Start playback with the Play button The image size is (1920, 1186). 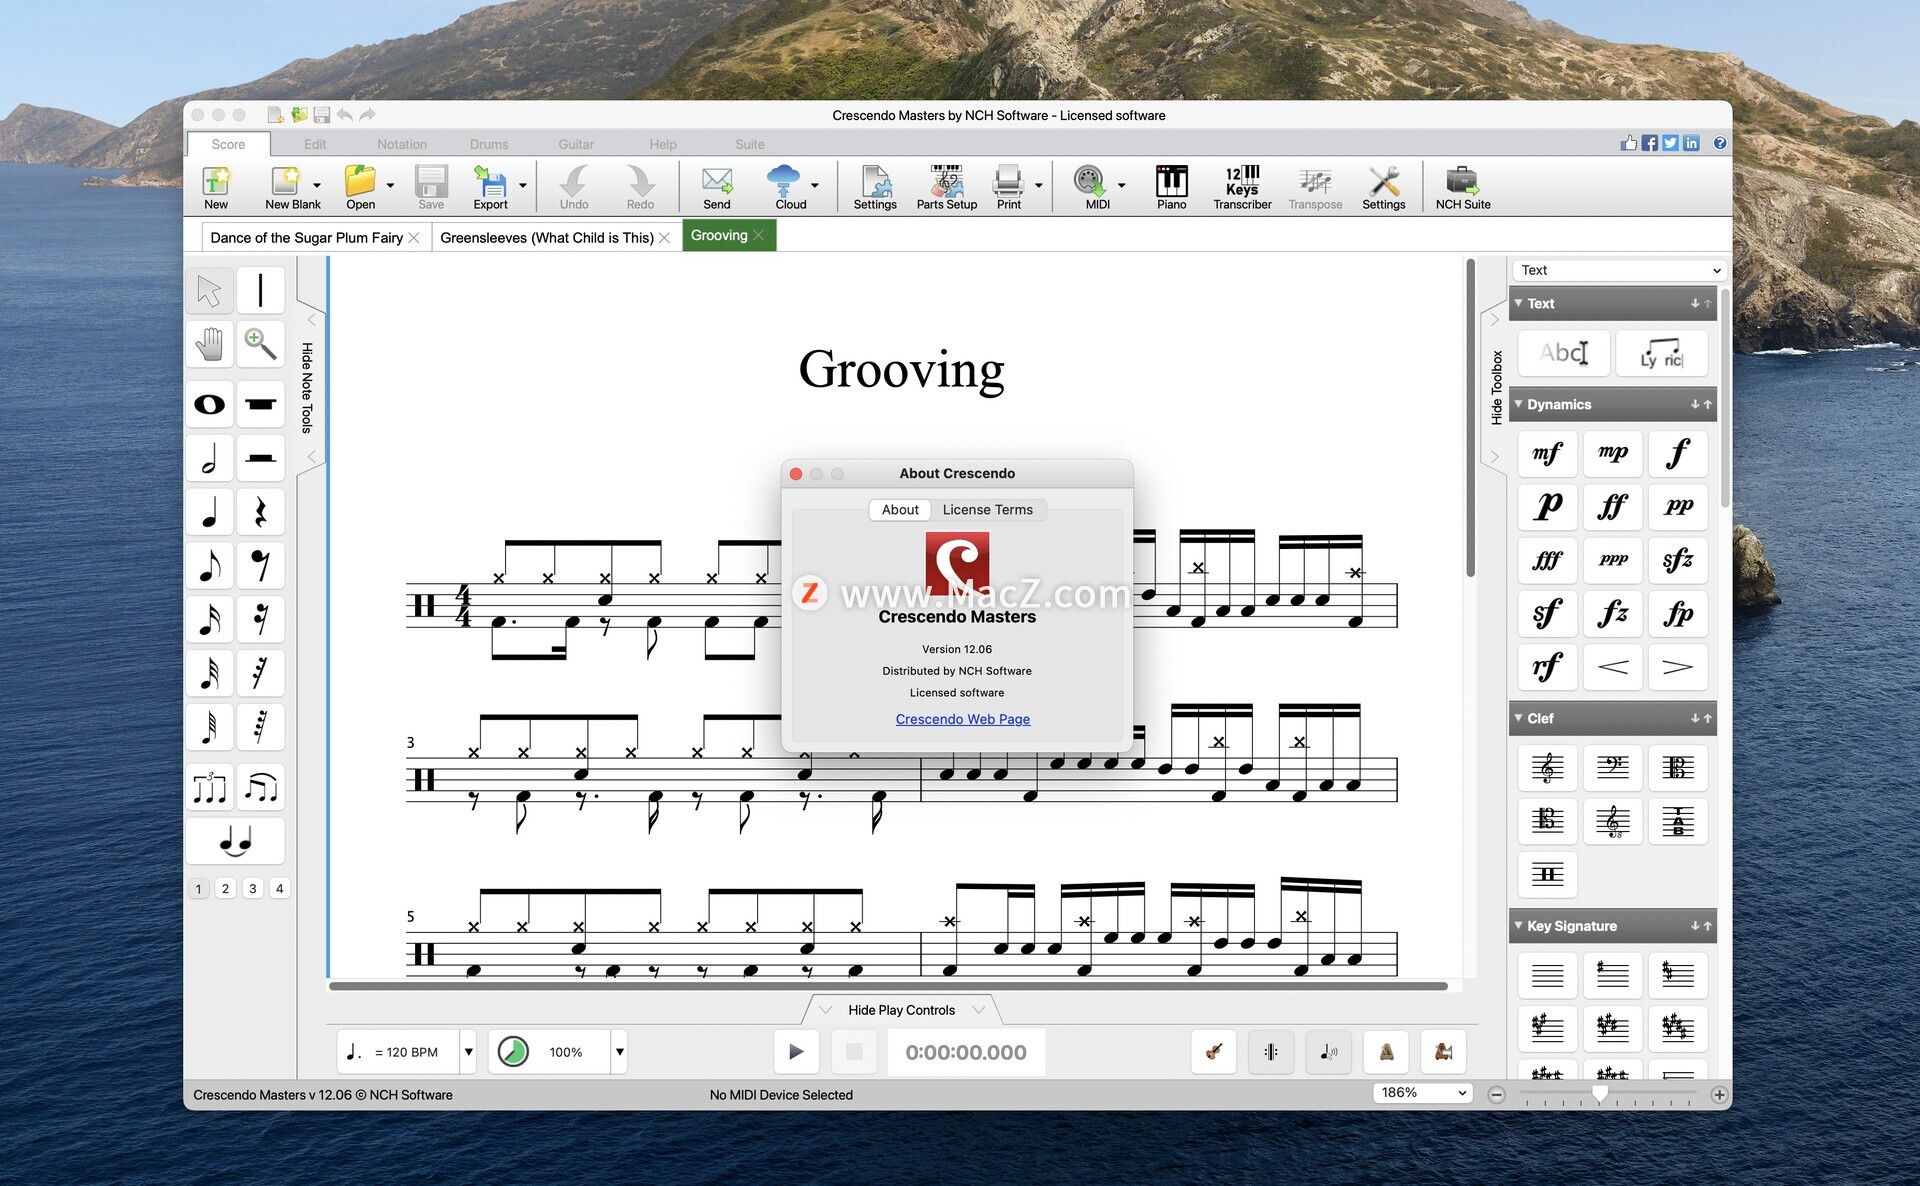click(x=796, y=1052)
